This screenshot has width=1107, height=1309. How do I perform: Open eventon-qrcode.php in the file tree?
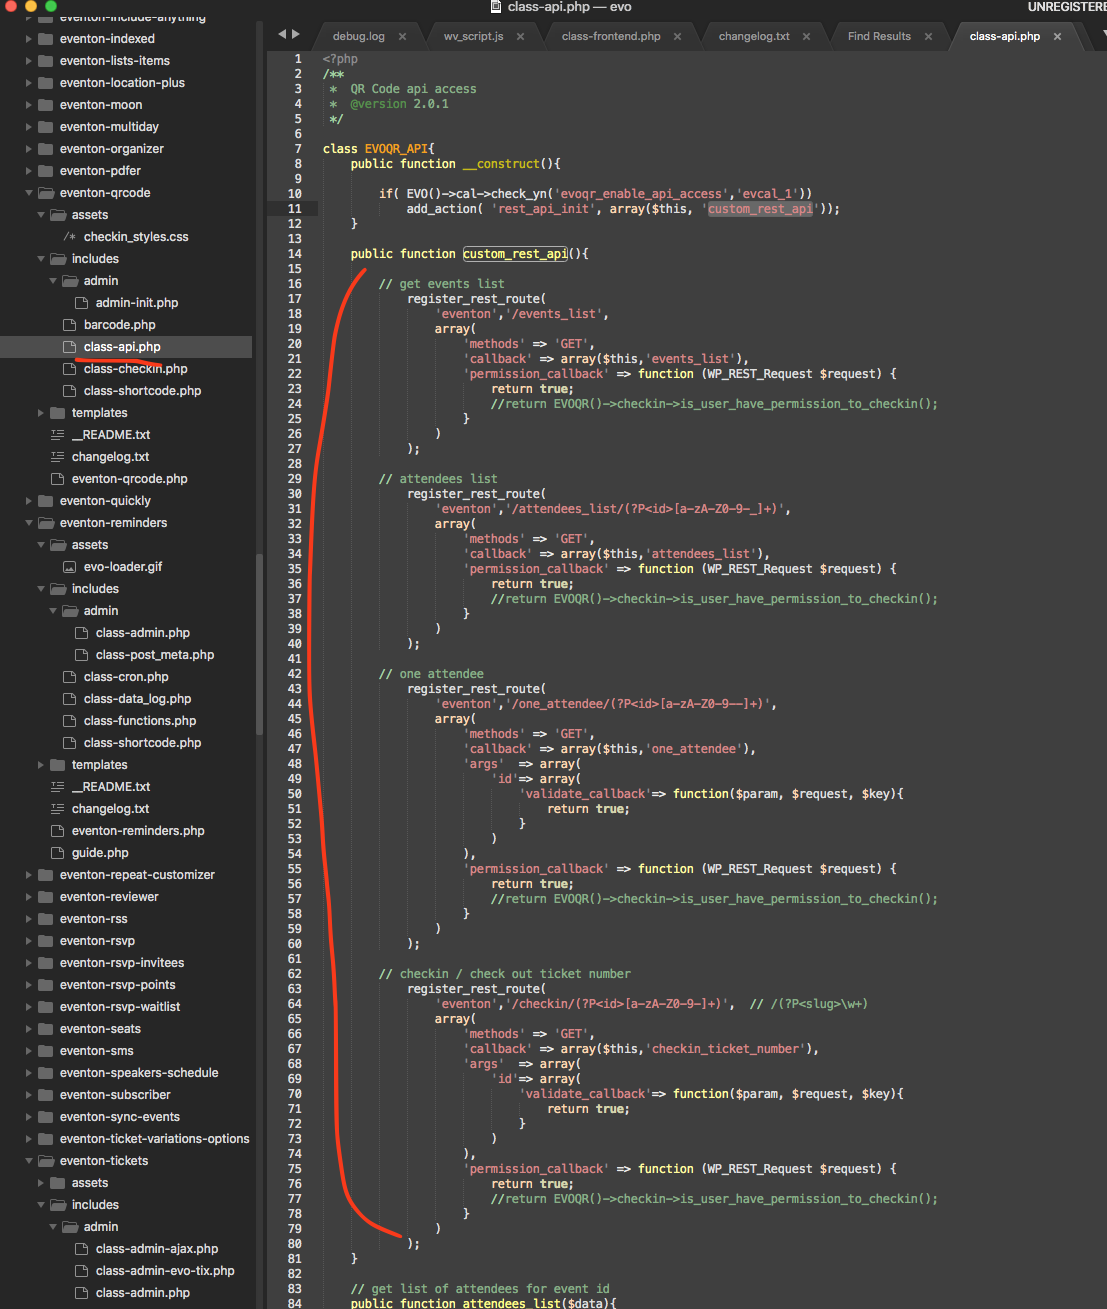(129, 479)
